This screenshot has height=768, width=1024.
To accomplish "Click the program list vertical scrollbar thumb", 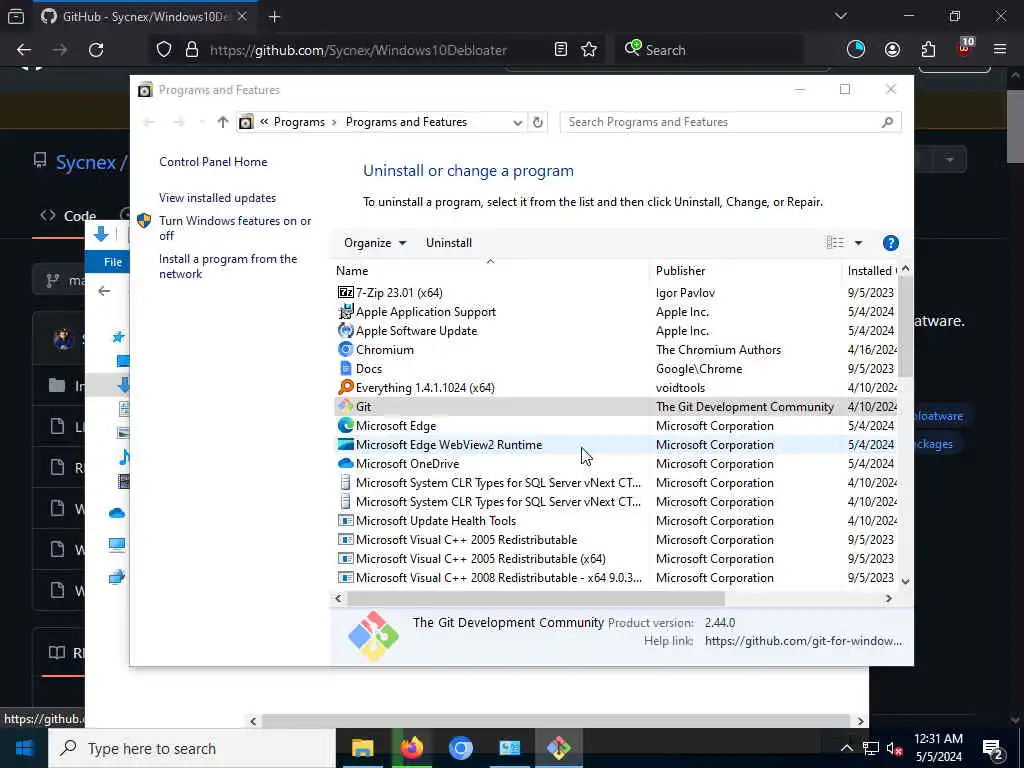I will (905, 327).
